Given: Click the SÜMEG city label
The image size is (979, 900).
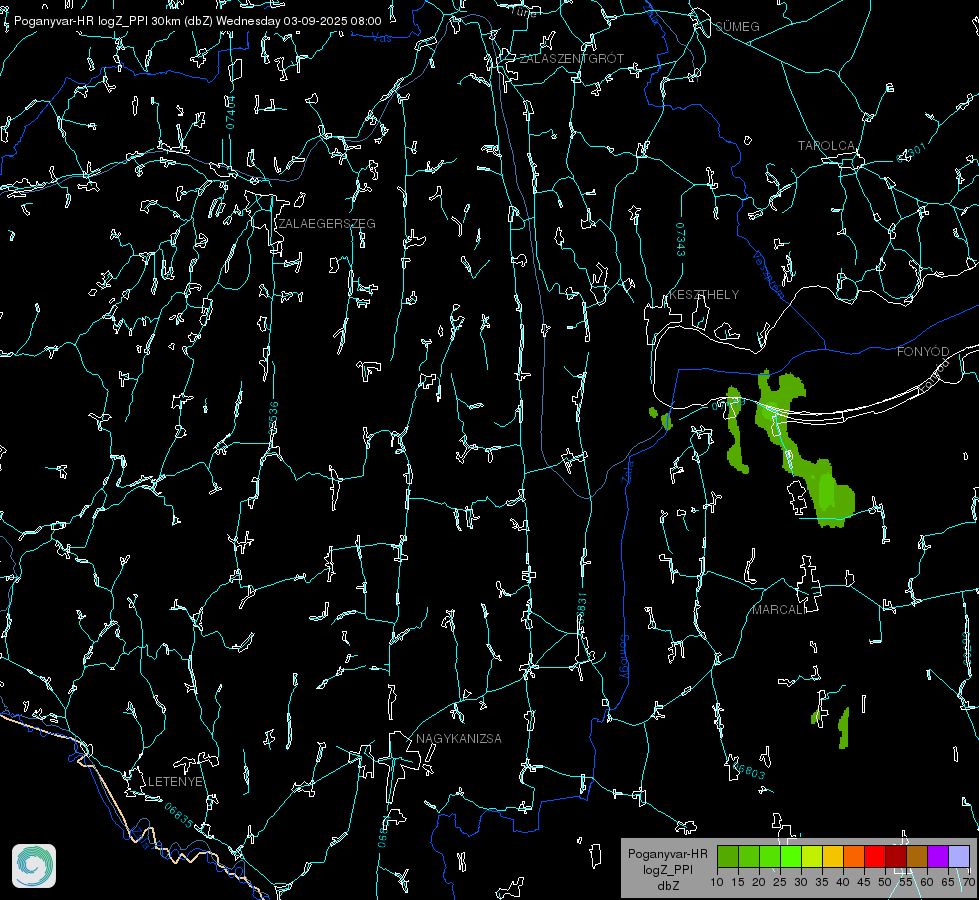Looking at the screenshot, I should point(737,26).
